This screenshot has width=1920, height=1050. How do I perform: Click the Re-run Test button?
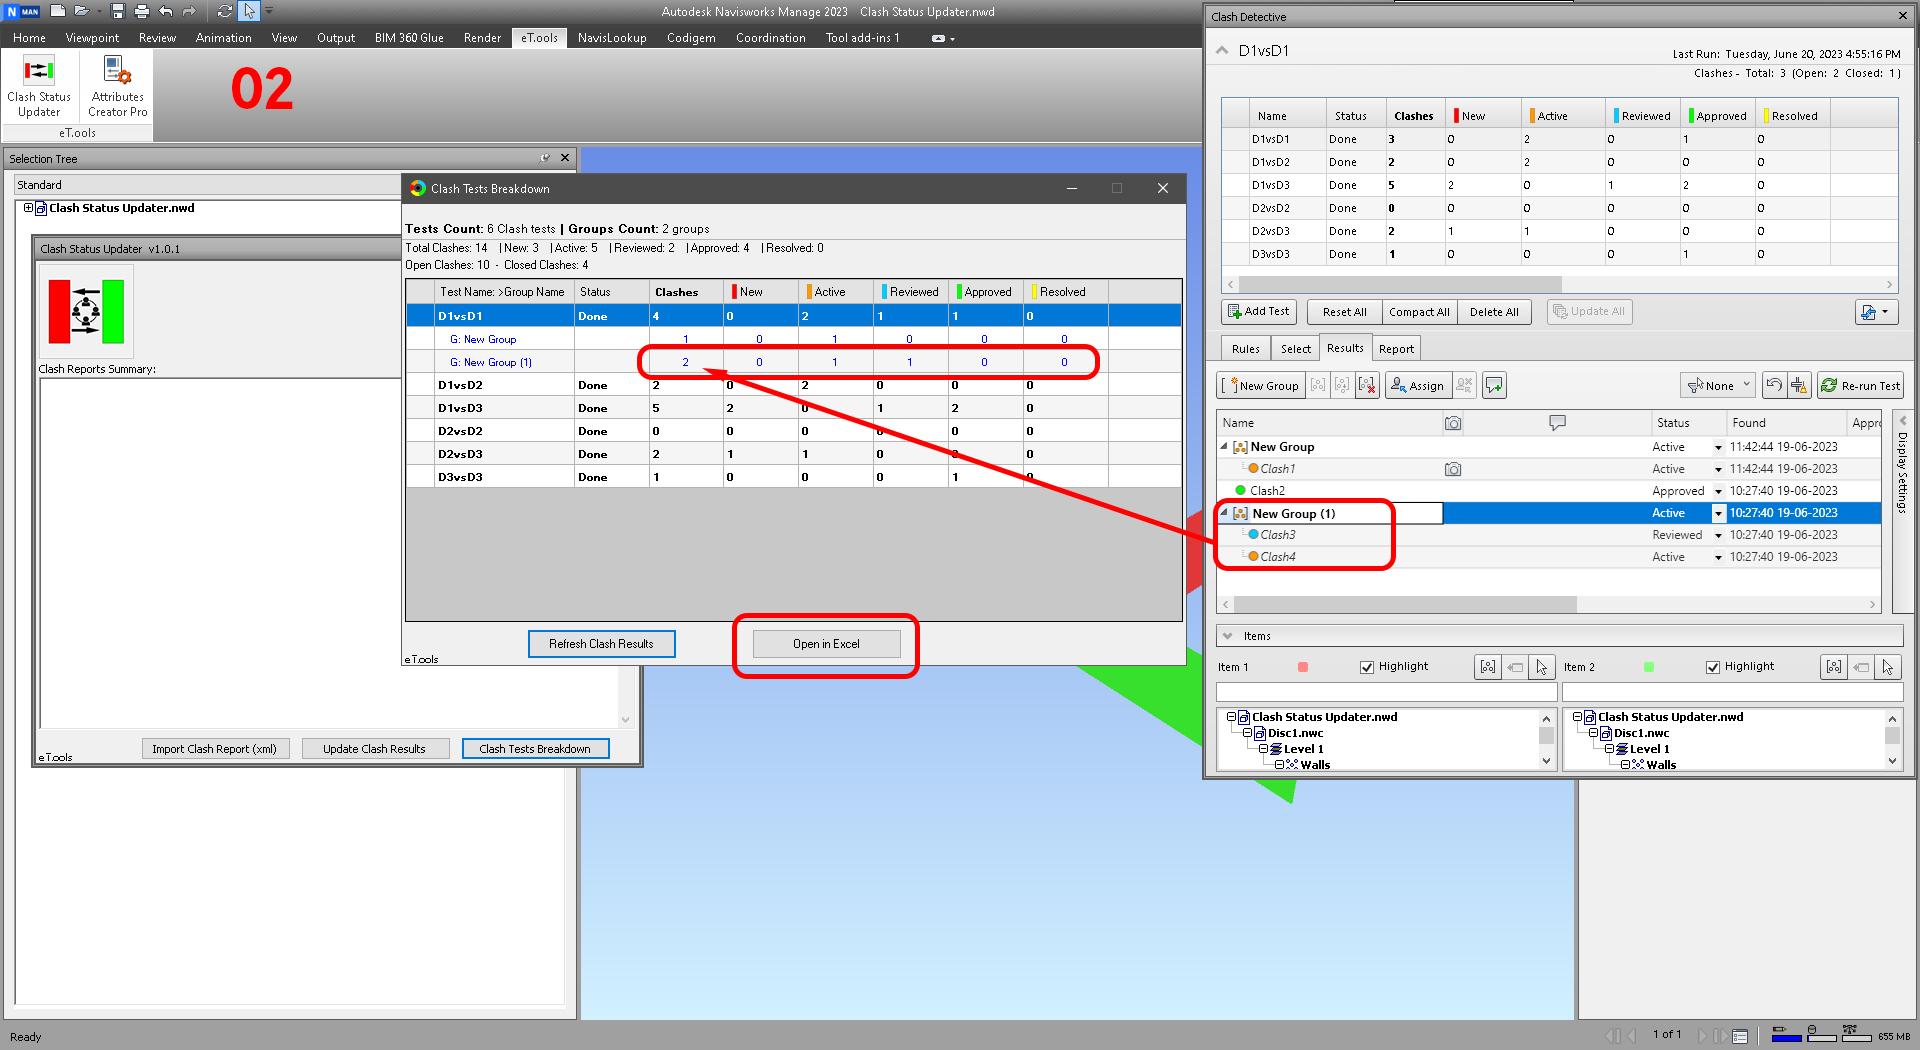[1860, 385]
